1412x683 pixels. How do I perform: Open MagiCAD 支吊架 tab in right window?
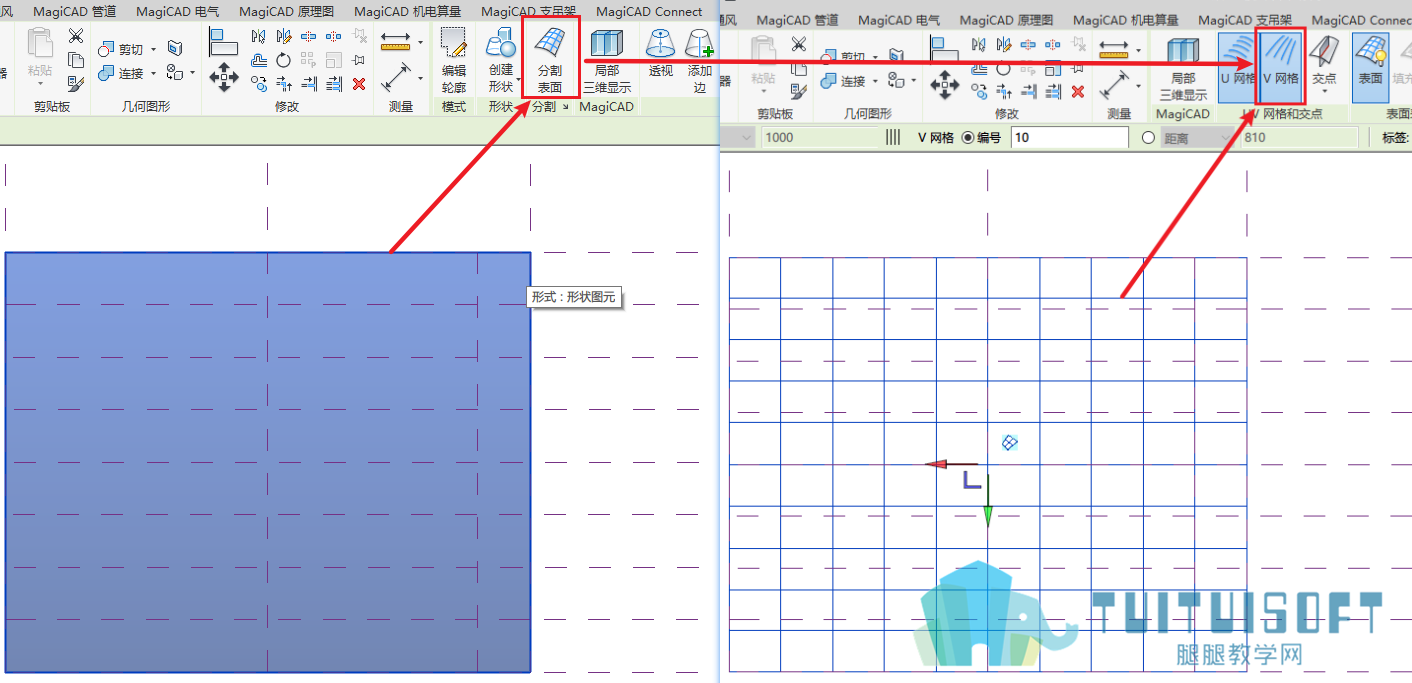pyautogui.click(x=1245, y=20)
